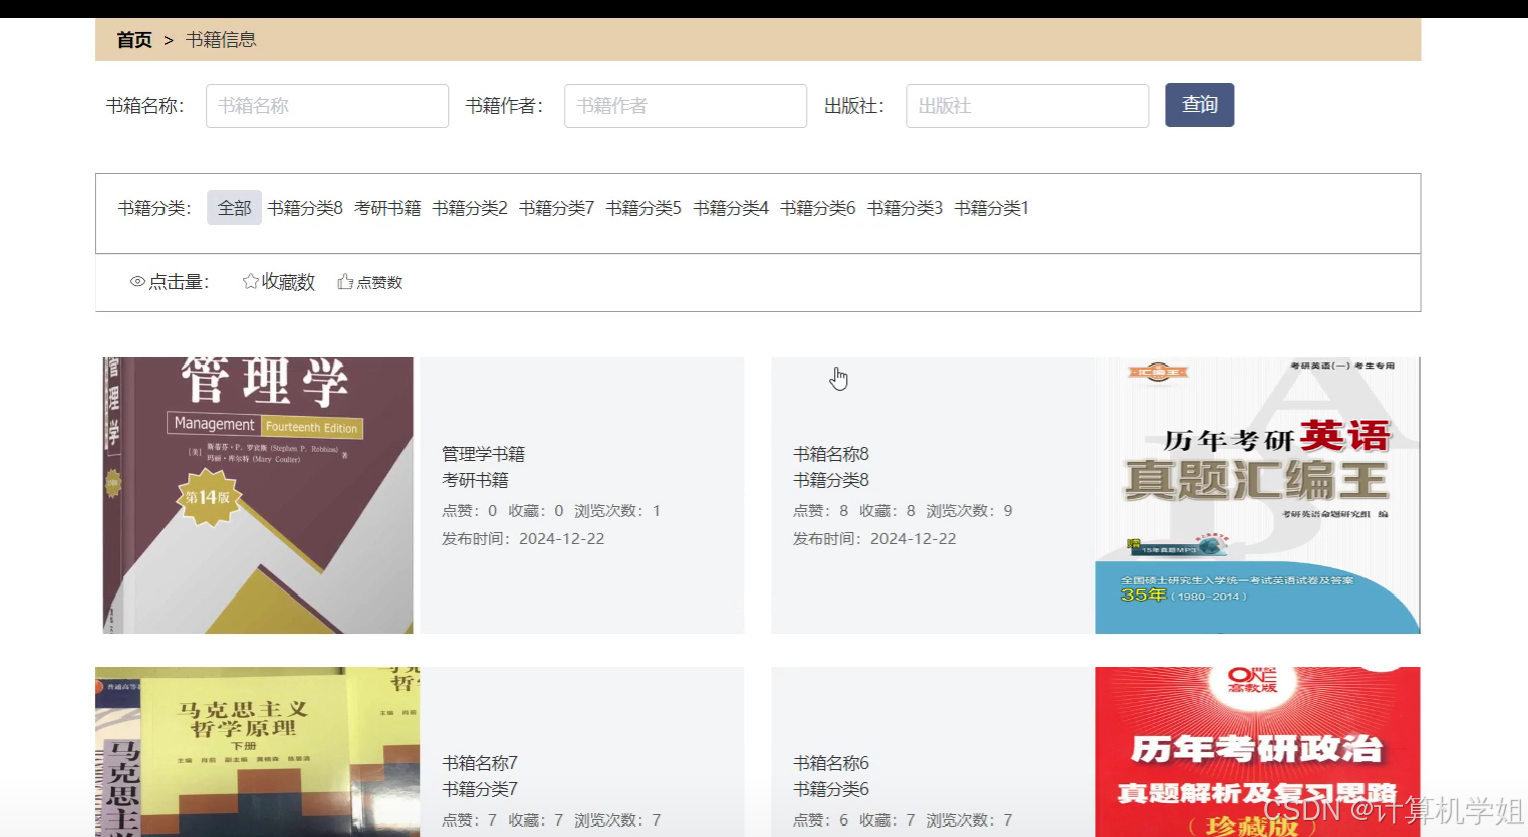The width and height of the screenshot is (1528, 837).
Task: Select the 全部 category filter
Action: [234, 208]
